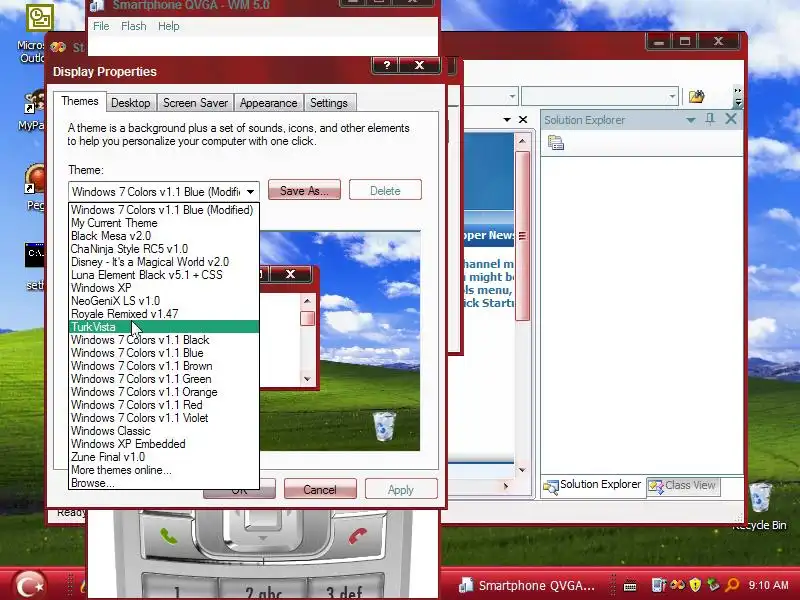Click the device emulator tray icon
Viewport: 800px width, 600px height.
coord(659,585)
